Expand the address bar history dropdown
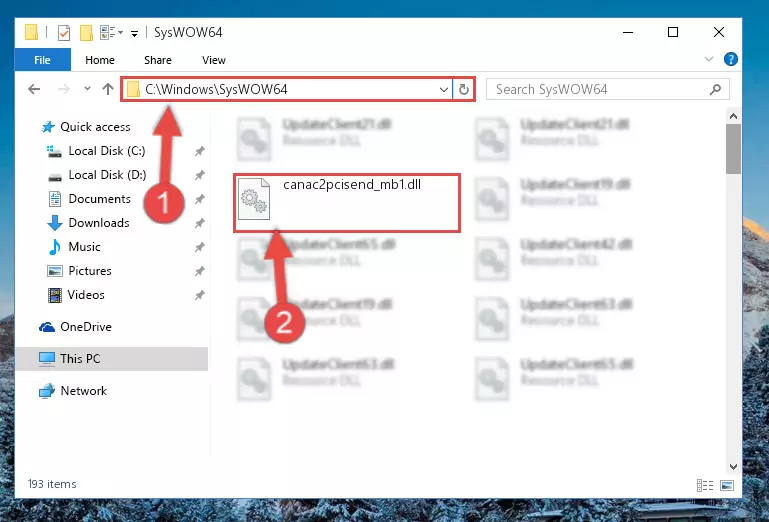Image resolution: width=769 pixels, height=522 pixels. pos(443,89)
